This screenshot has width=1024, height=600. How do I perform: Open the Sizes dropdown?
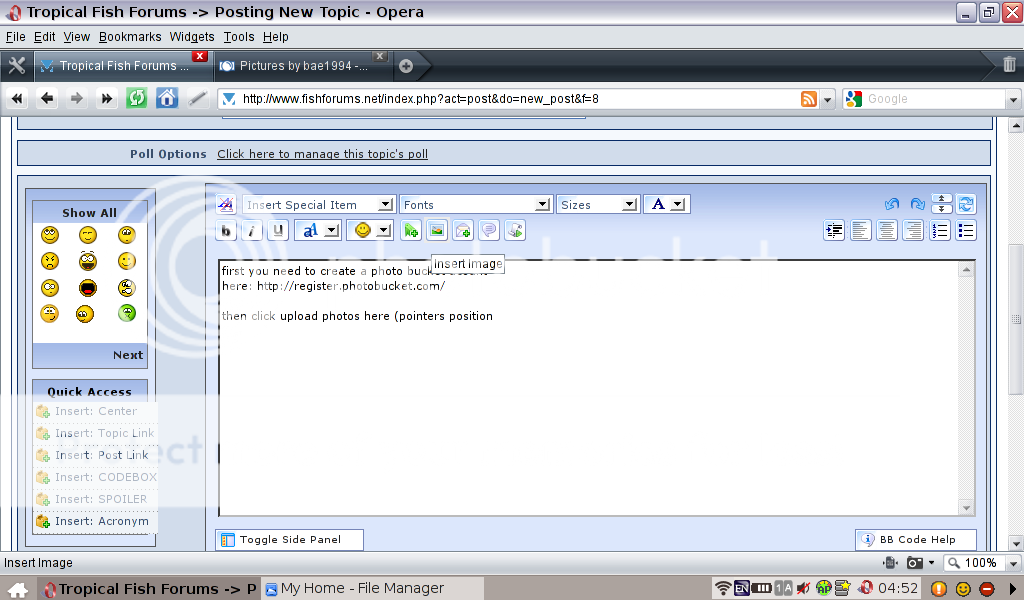tap(598, 204)
